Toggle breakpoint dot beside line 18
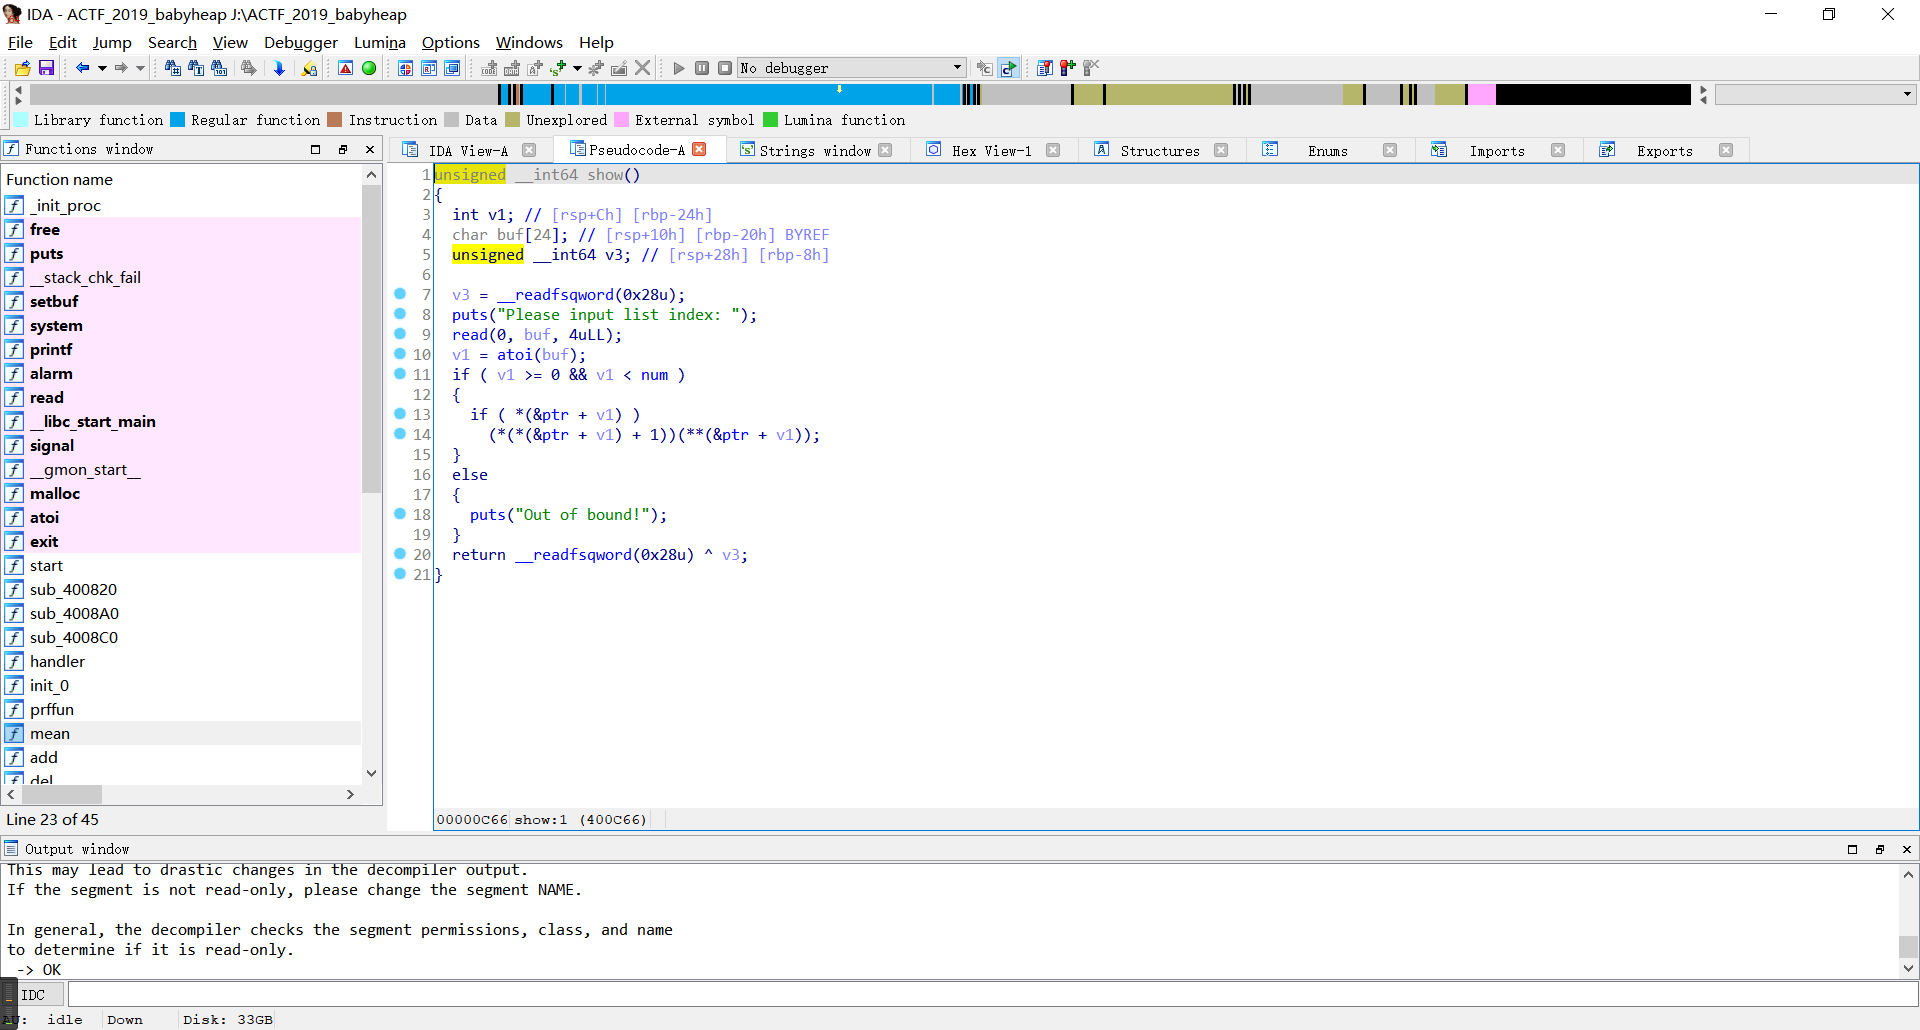The image size is (1920, 1030). point(400,514)
